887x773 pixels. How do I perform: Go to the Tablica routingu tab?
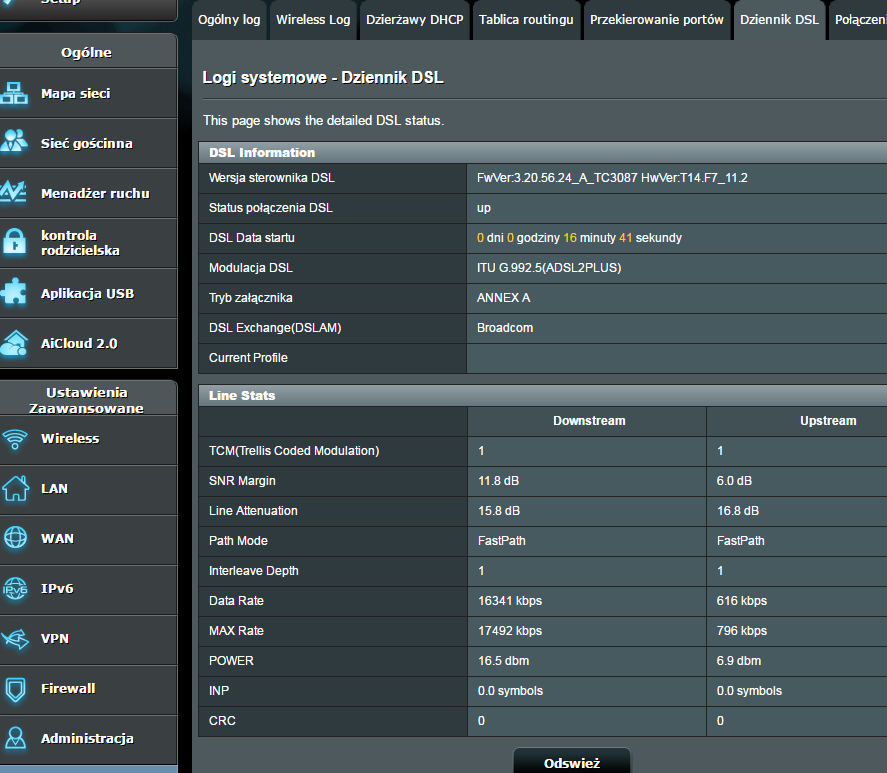click(x=526, y=20)
